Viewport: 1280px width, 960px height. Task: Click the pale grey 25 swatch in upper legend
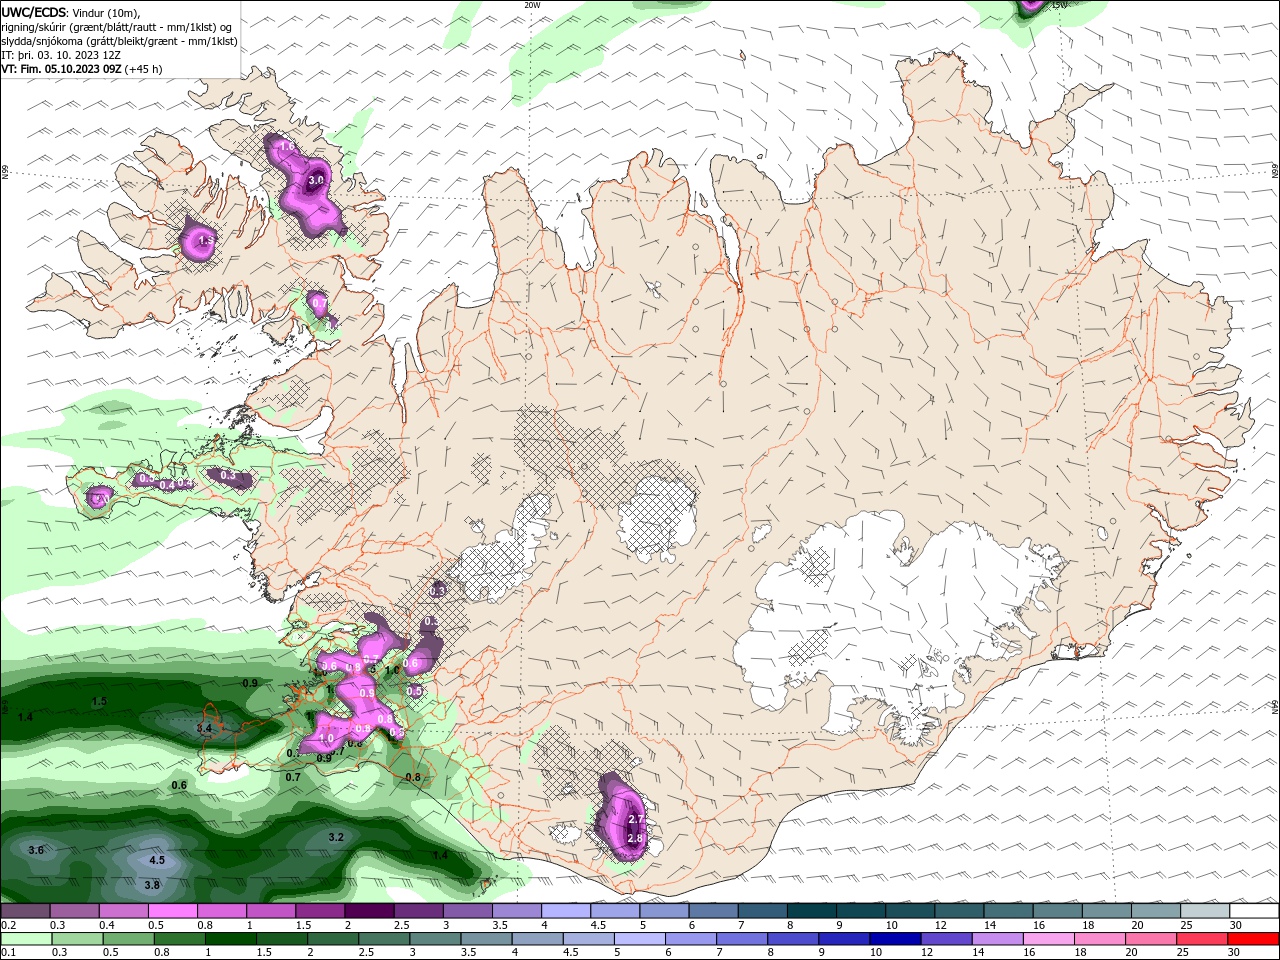(1205, 911)
